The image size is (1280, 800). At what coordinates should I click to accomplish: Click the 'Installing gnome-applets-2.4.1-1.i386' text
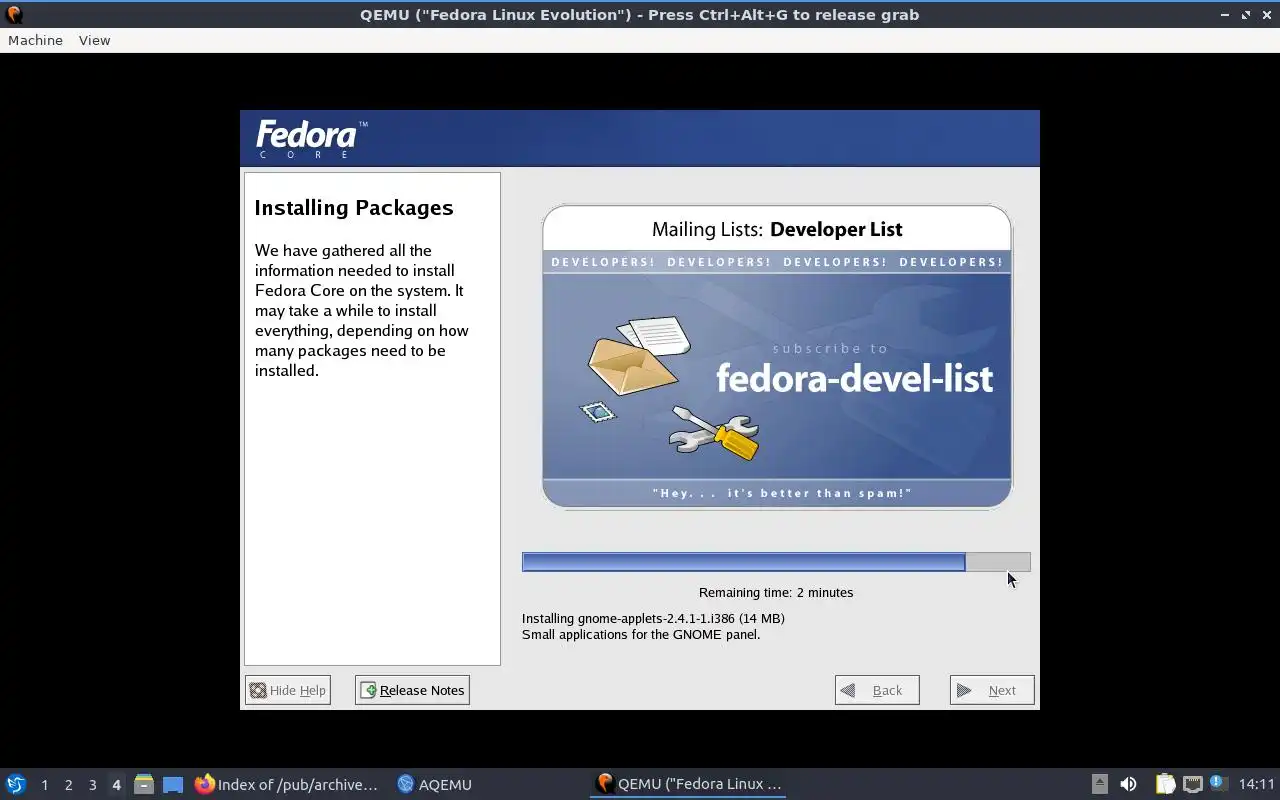click(653, 618)
